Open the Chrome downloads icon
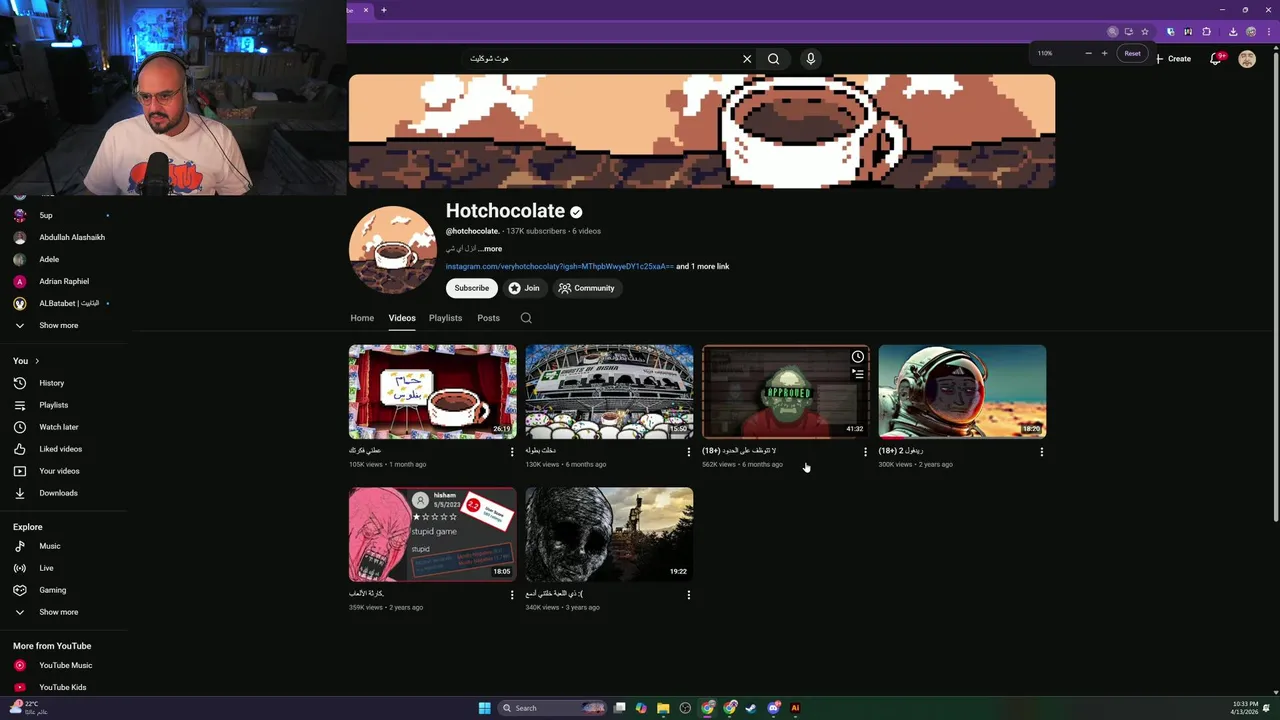 coord(1233,32)
